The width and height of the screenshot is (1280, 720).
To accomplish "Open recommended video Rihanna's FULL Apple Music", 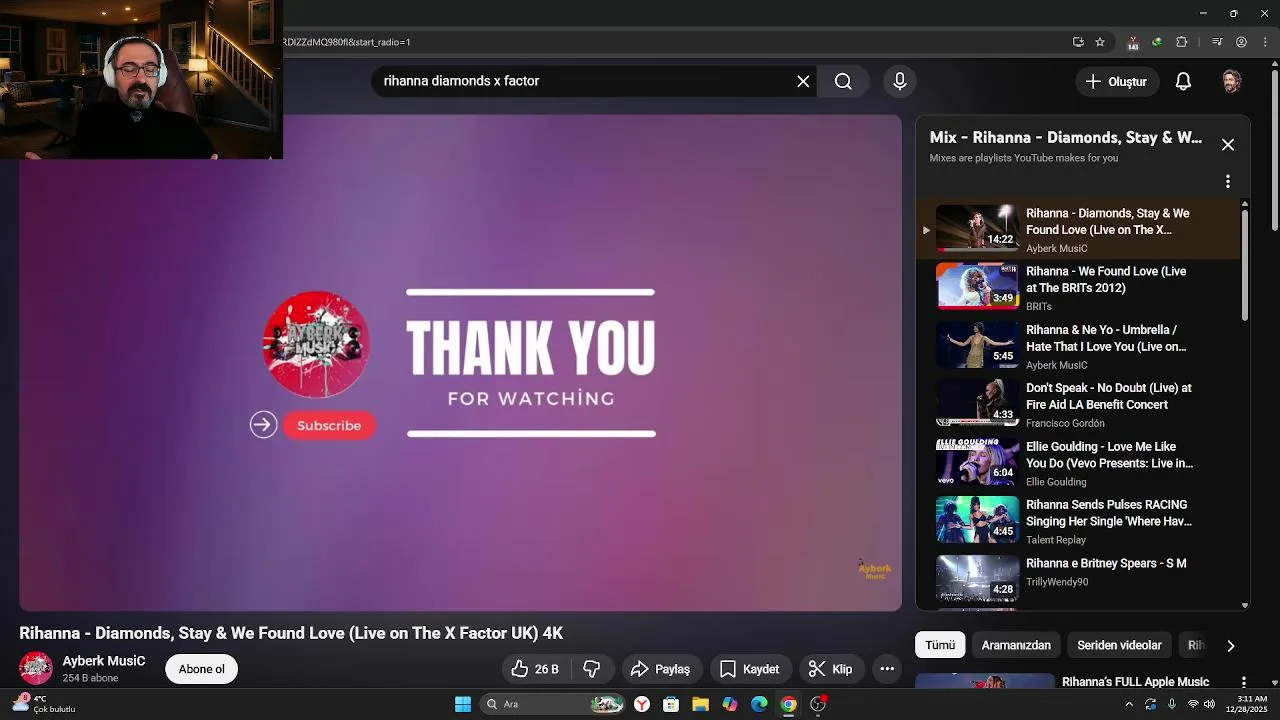I will click(x=1135, y=682).
